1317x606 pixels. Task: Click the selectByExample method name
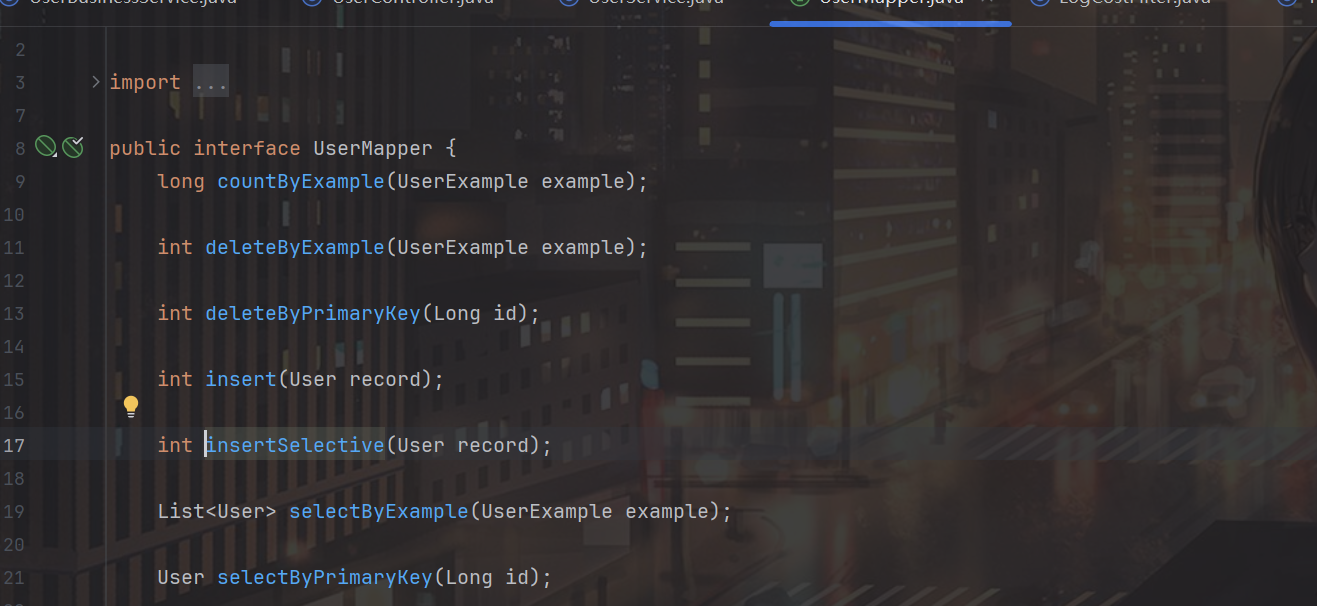[378, 511]
